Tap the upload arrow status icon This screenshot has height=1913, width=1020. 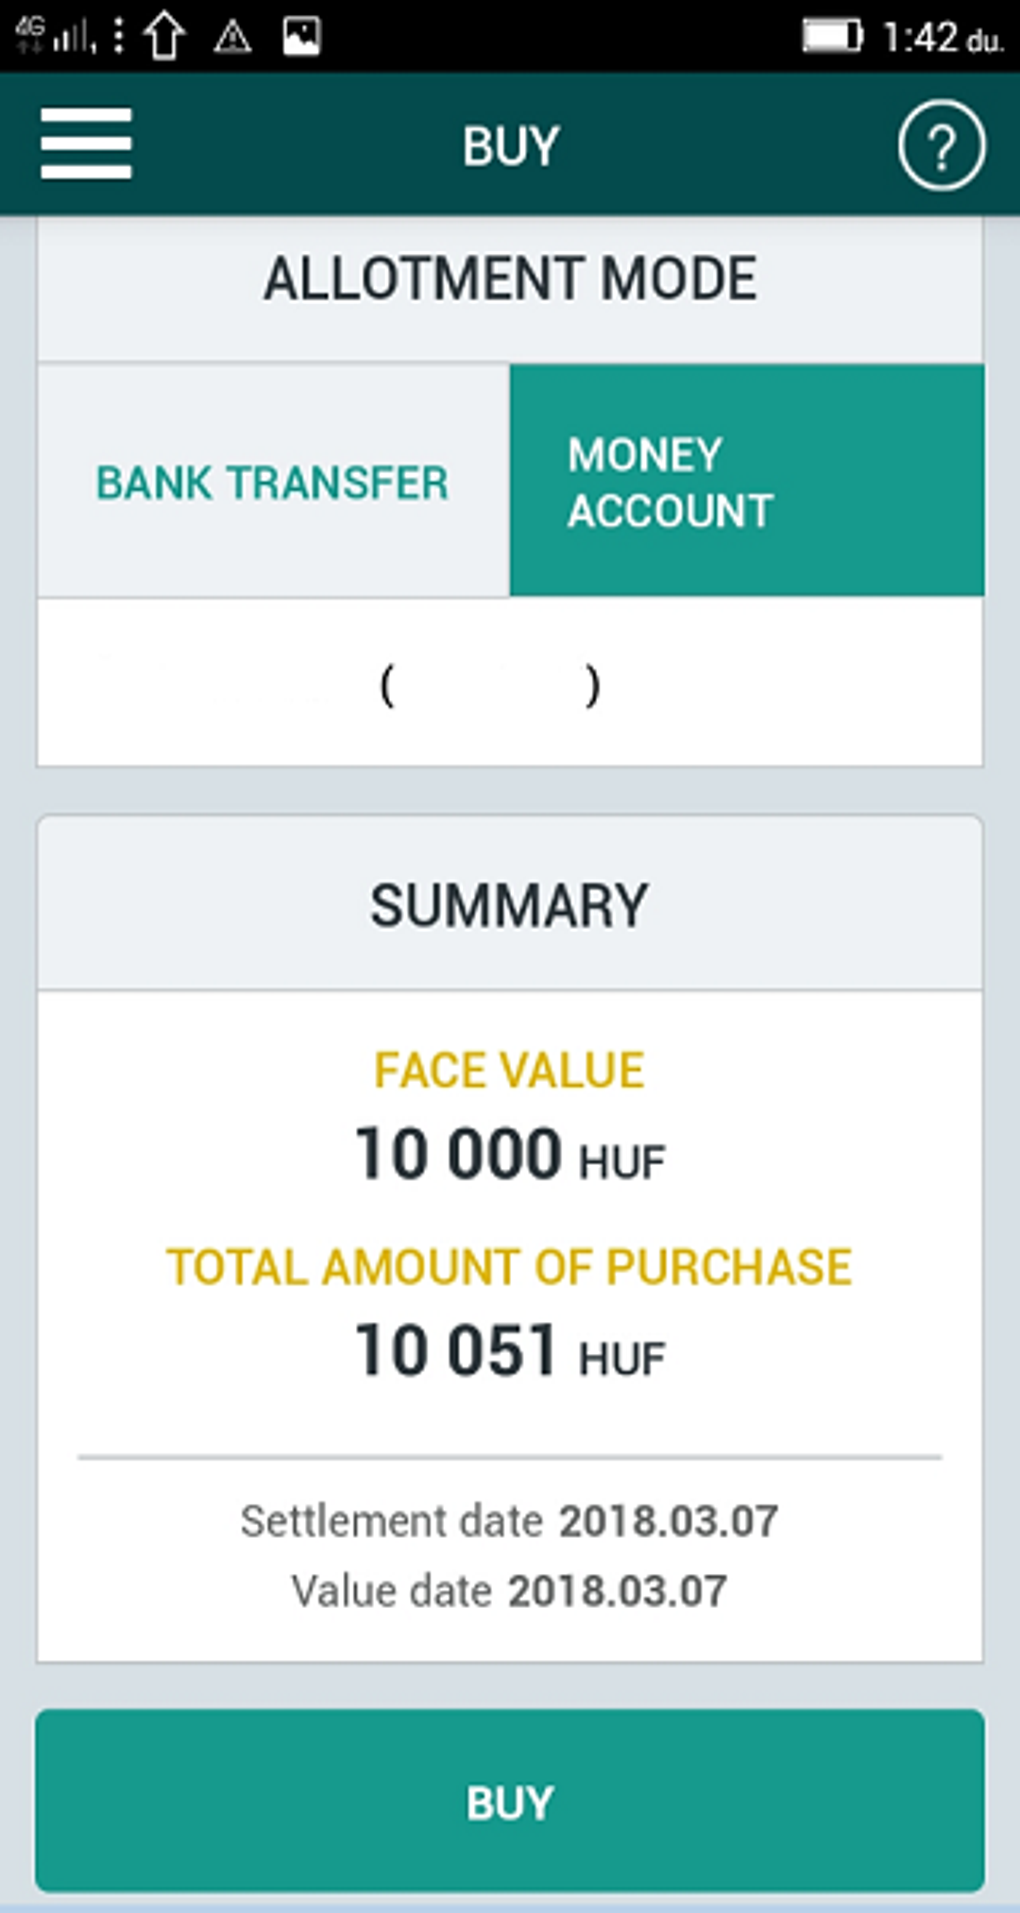point(165,36)
